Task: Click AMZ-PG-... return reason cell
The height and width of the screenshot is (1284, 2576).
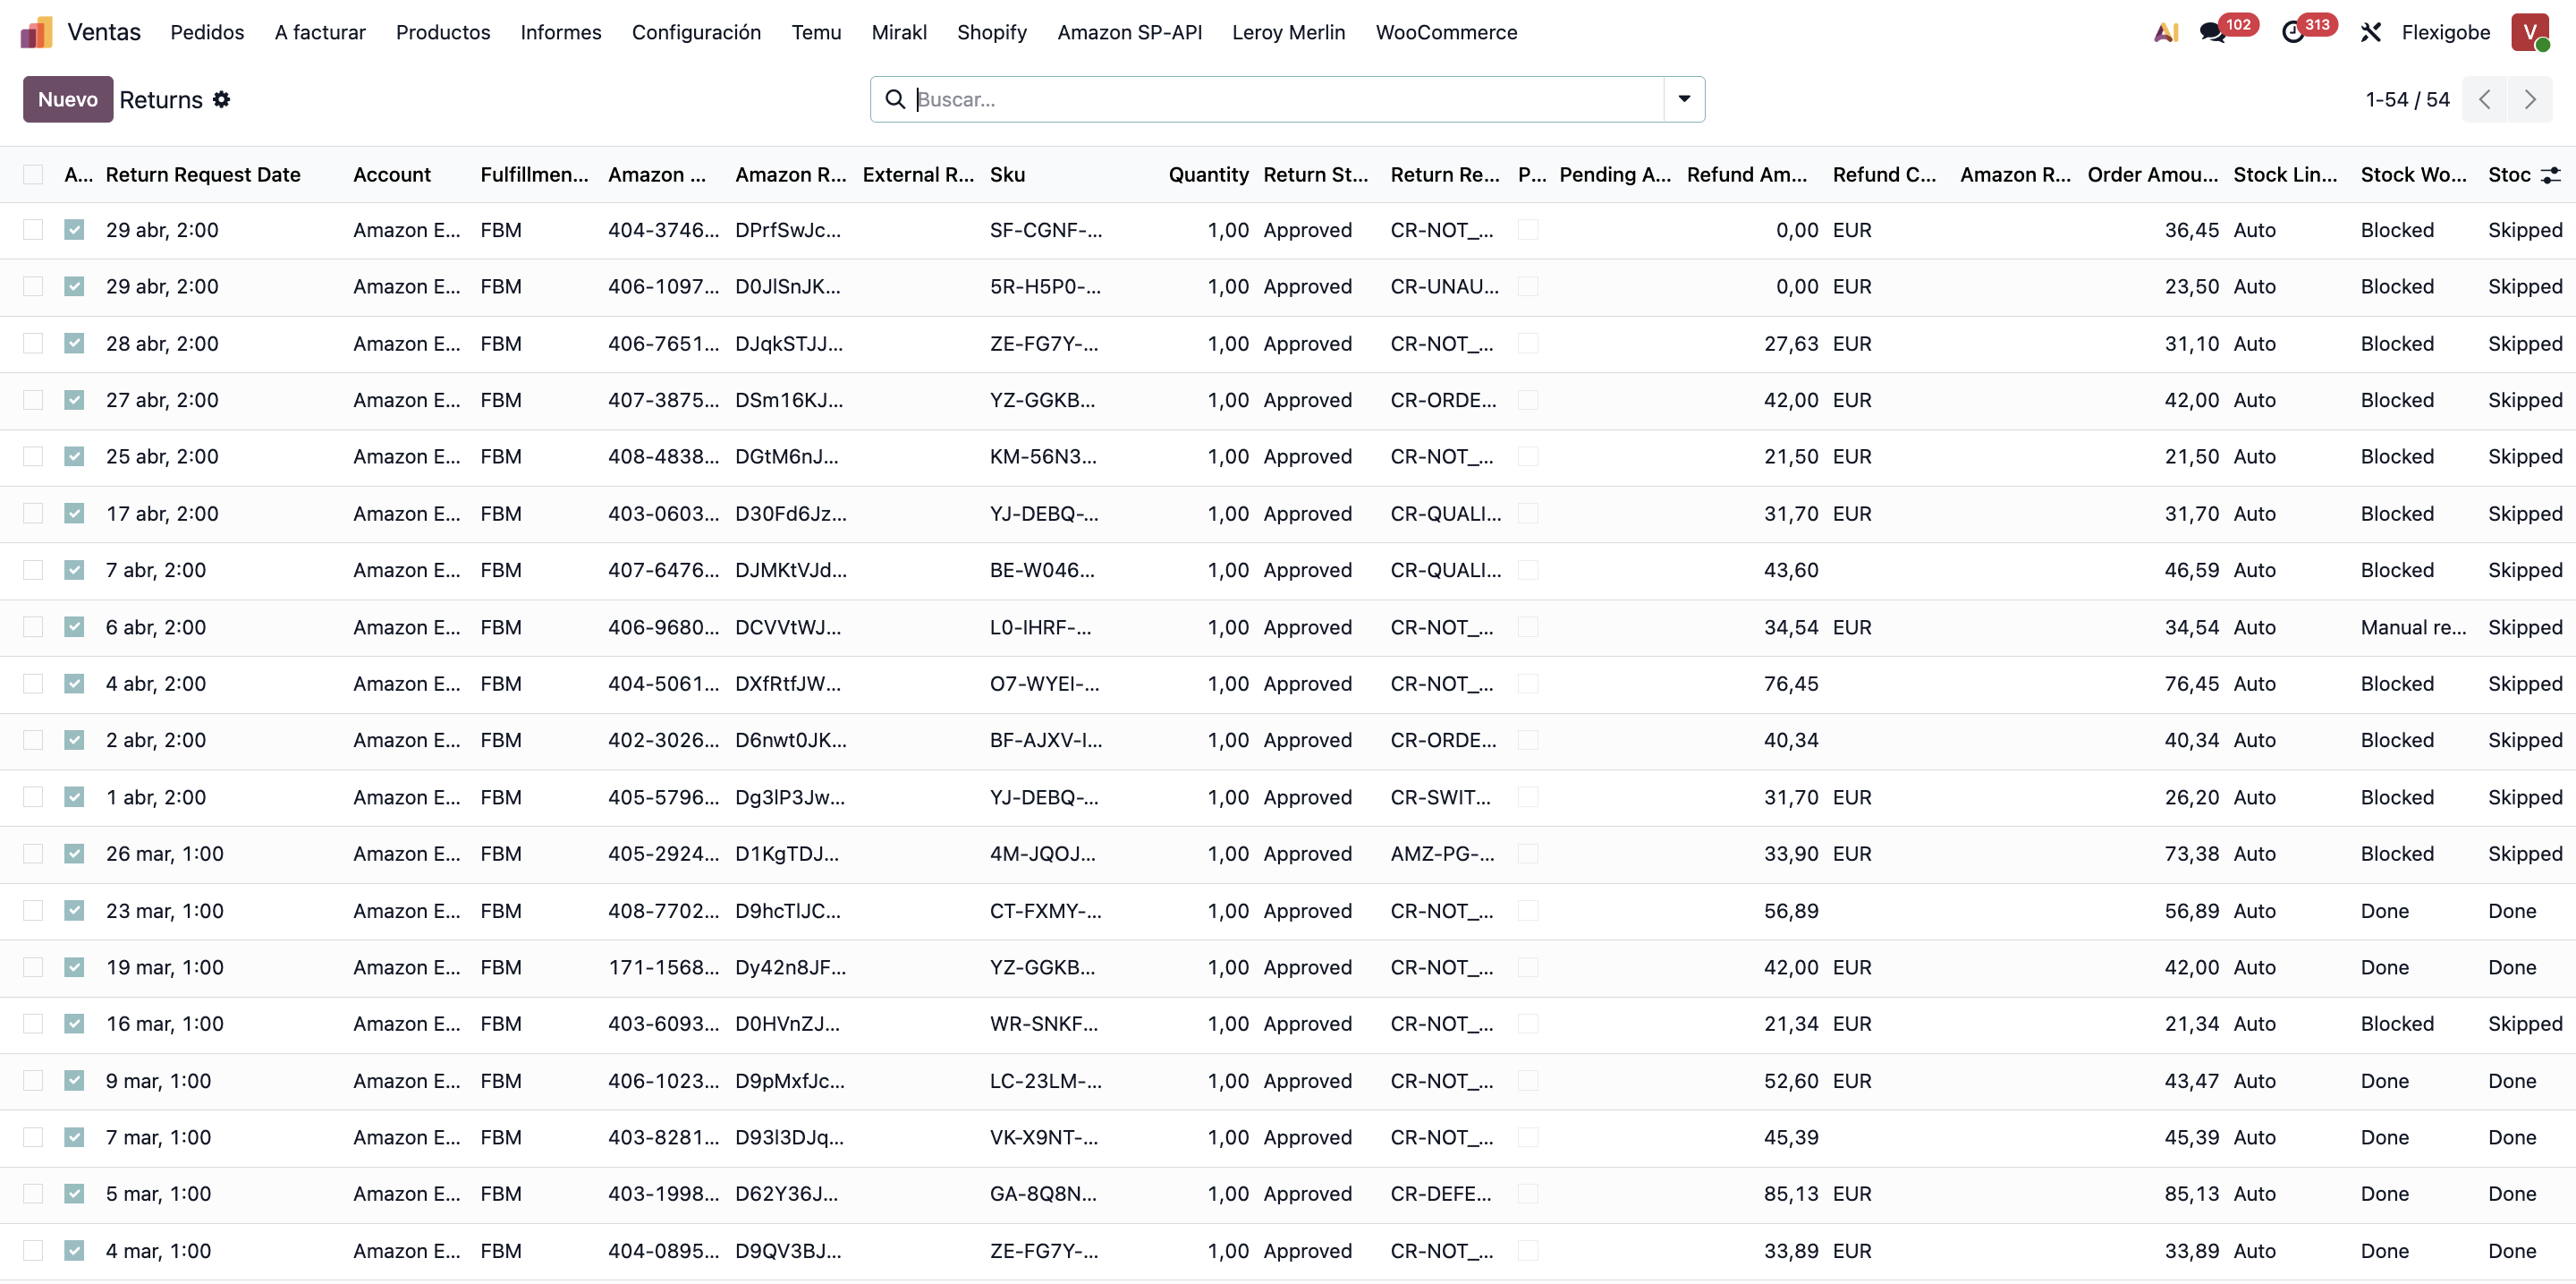Action: [1442, 853]
